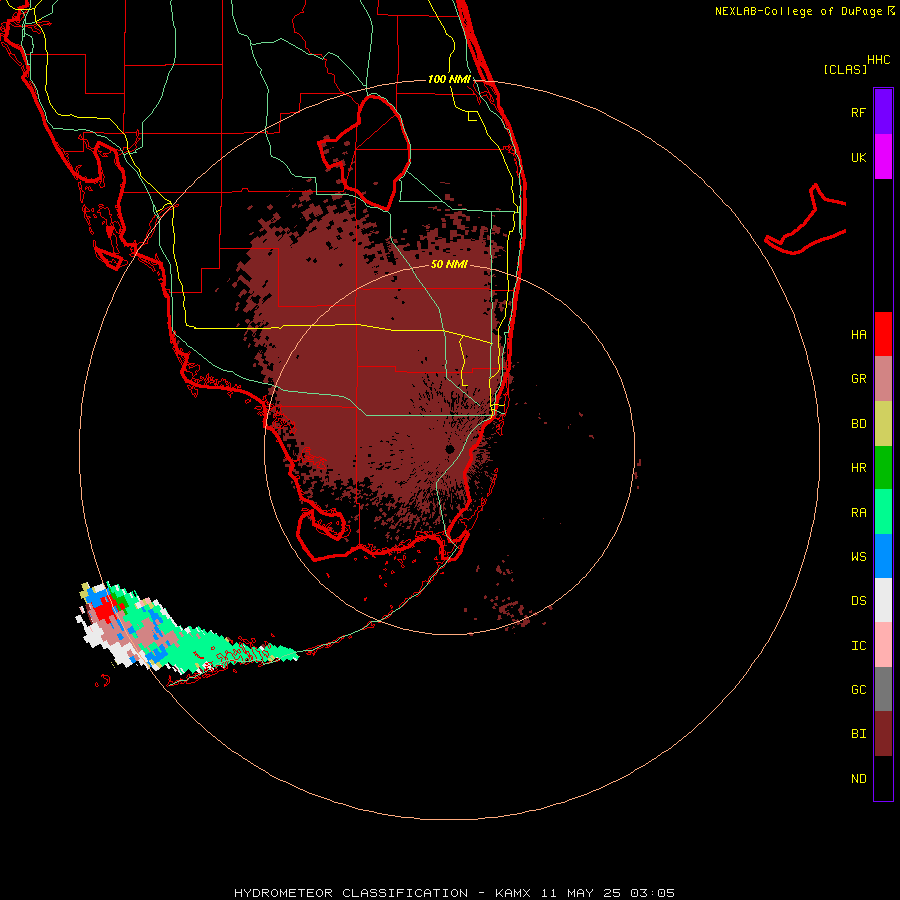Click the GC legend label

[858, 690]
